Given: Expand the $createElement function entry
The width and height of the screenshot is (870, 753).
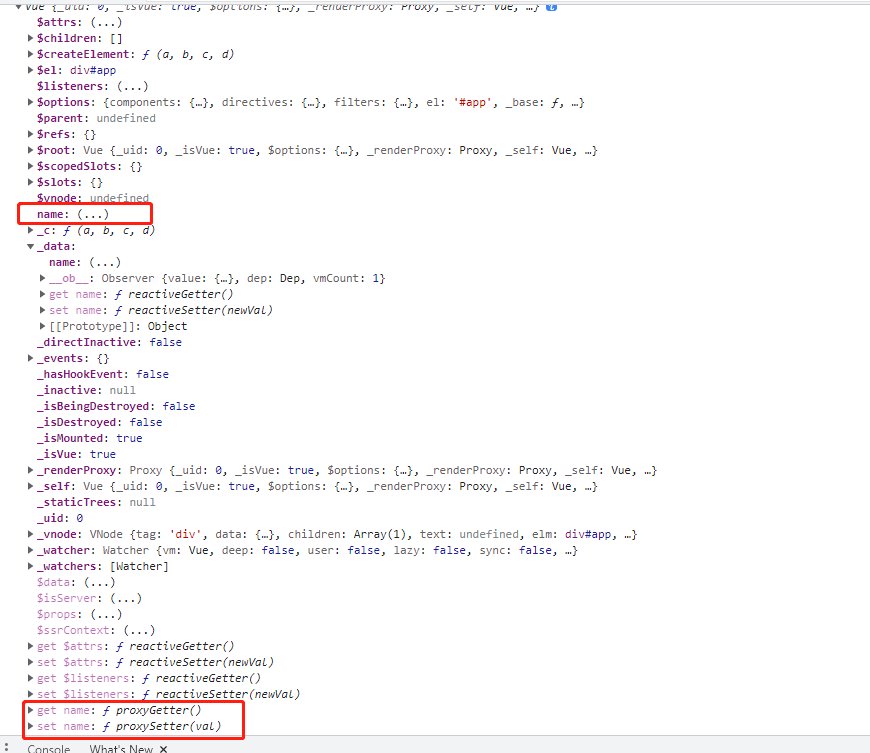Looking at the screenshot, I should click(31, 54).
